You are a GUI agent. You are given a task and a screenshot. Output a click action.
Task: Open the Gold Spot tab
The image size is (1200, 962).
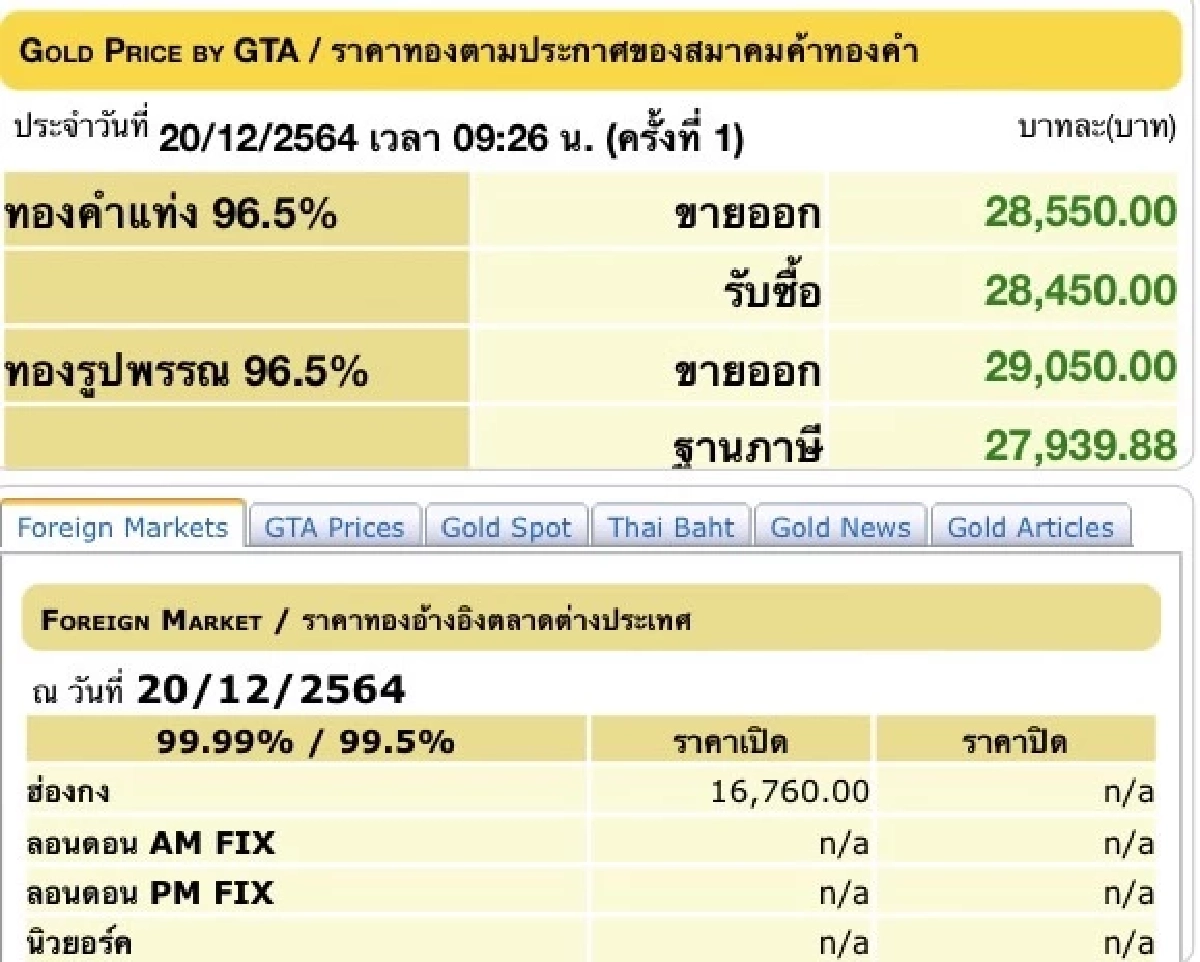click(507, 527)
